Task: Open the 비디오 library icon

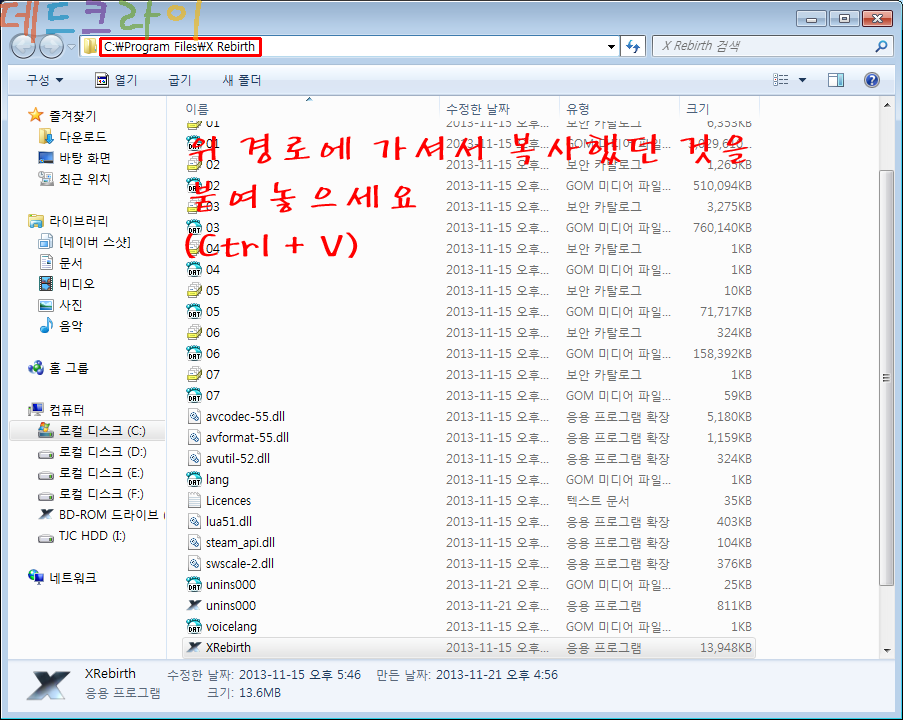Action: [46, 283]
